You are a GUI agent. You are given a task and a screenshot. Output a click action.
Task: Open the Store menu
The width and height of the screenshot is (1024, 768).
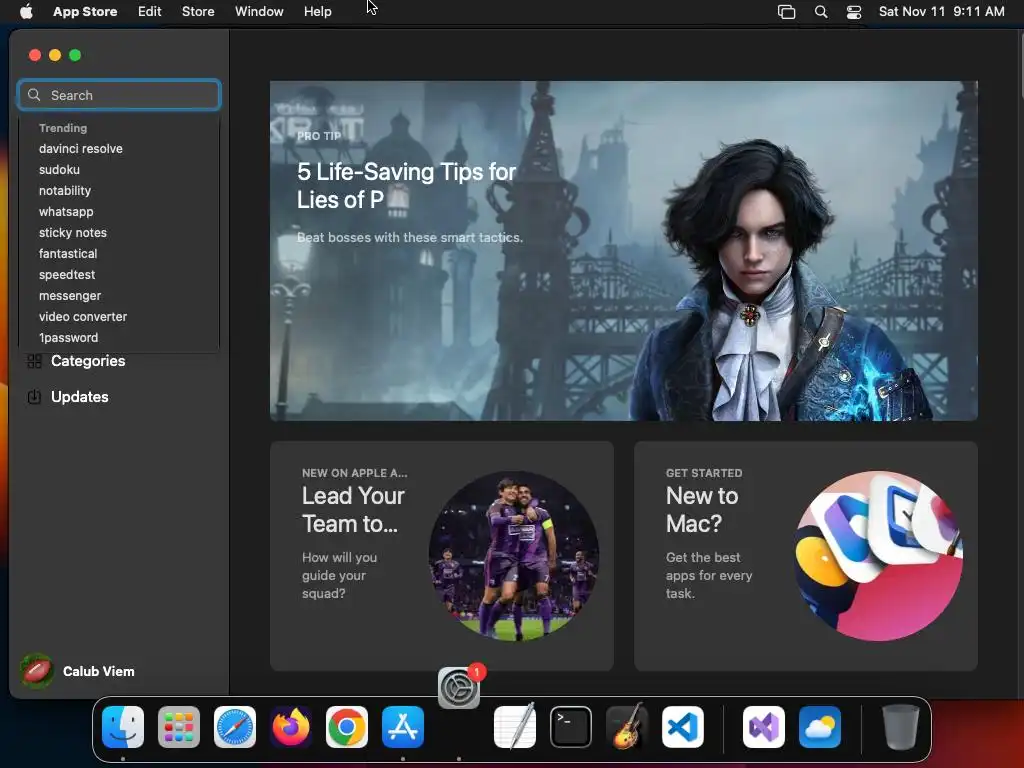click(198, 11)
